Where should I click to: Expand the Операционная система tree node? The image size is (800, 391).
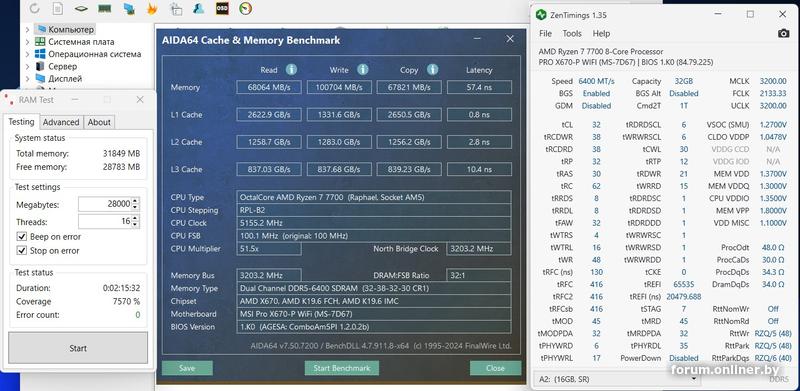pyautogui.click(x=28, y=54)
